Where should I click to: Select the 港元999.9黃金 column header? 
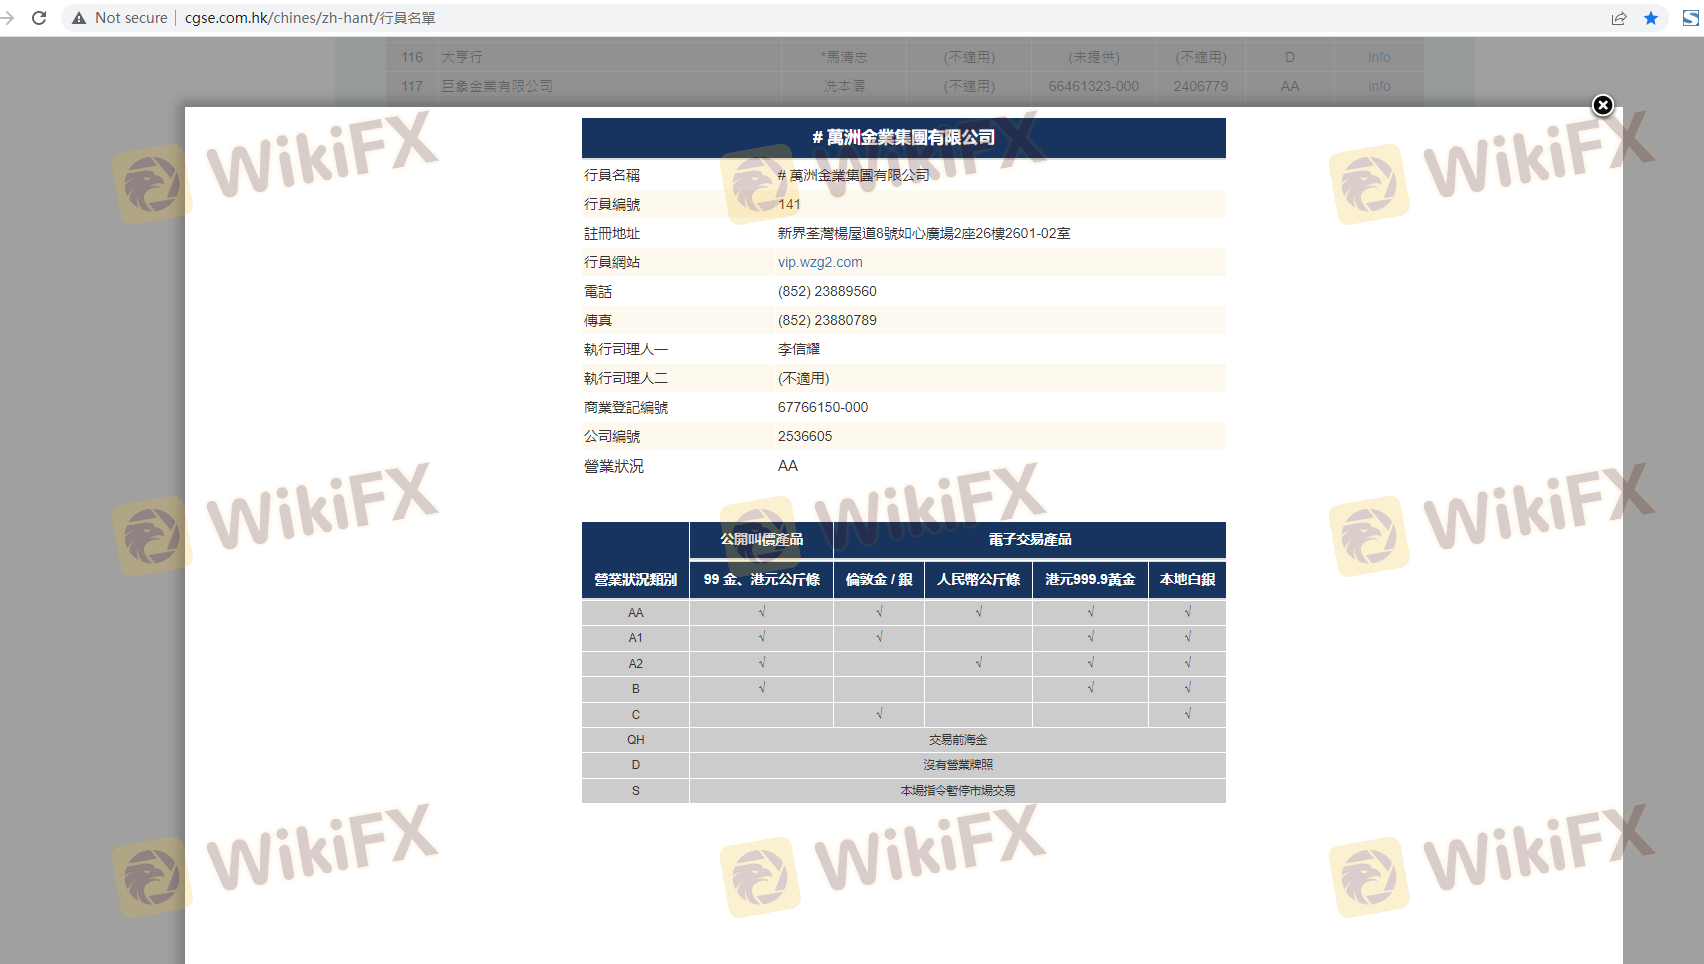[1090, 579]
